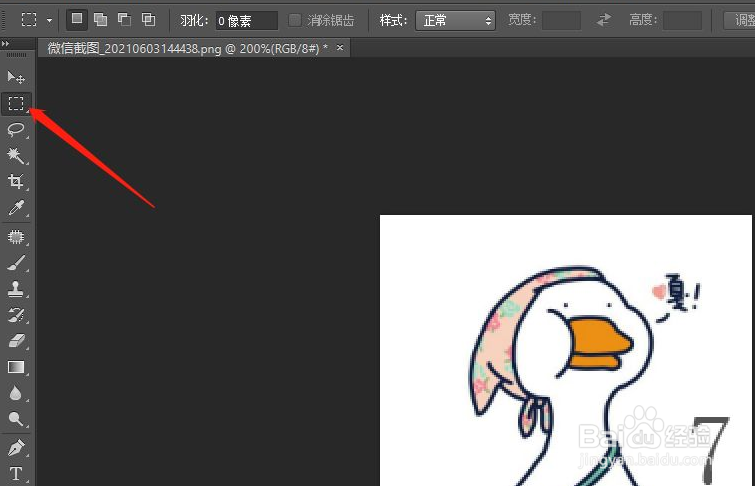
Task: Click the height (高度) input field
Action: pyautogui.click(x=682, y=21)
